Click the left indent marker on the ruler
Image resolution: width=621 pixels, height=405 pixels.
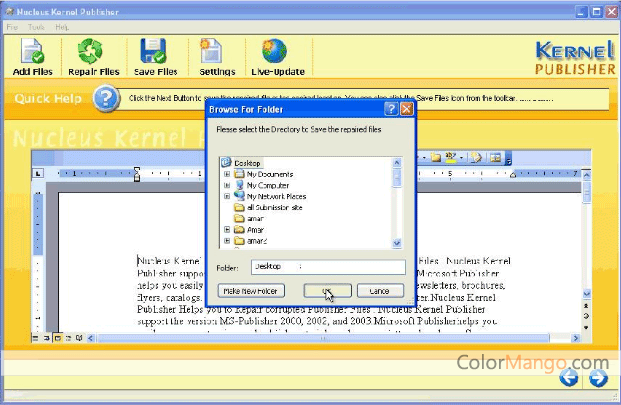tap(137, 174)
